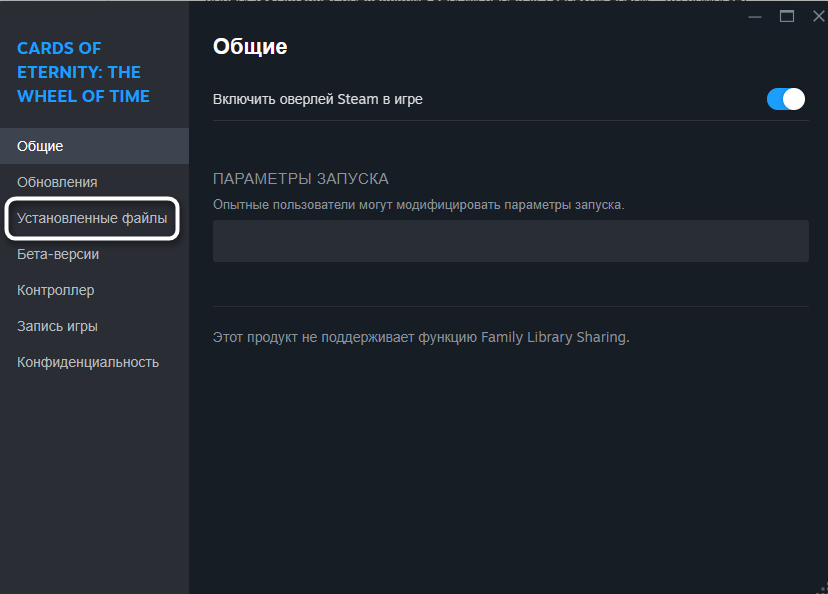
Task: Focus the launch parameters input field
Action: (511, 241)
